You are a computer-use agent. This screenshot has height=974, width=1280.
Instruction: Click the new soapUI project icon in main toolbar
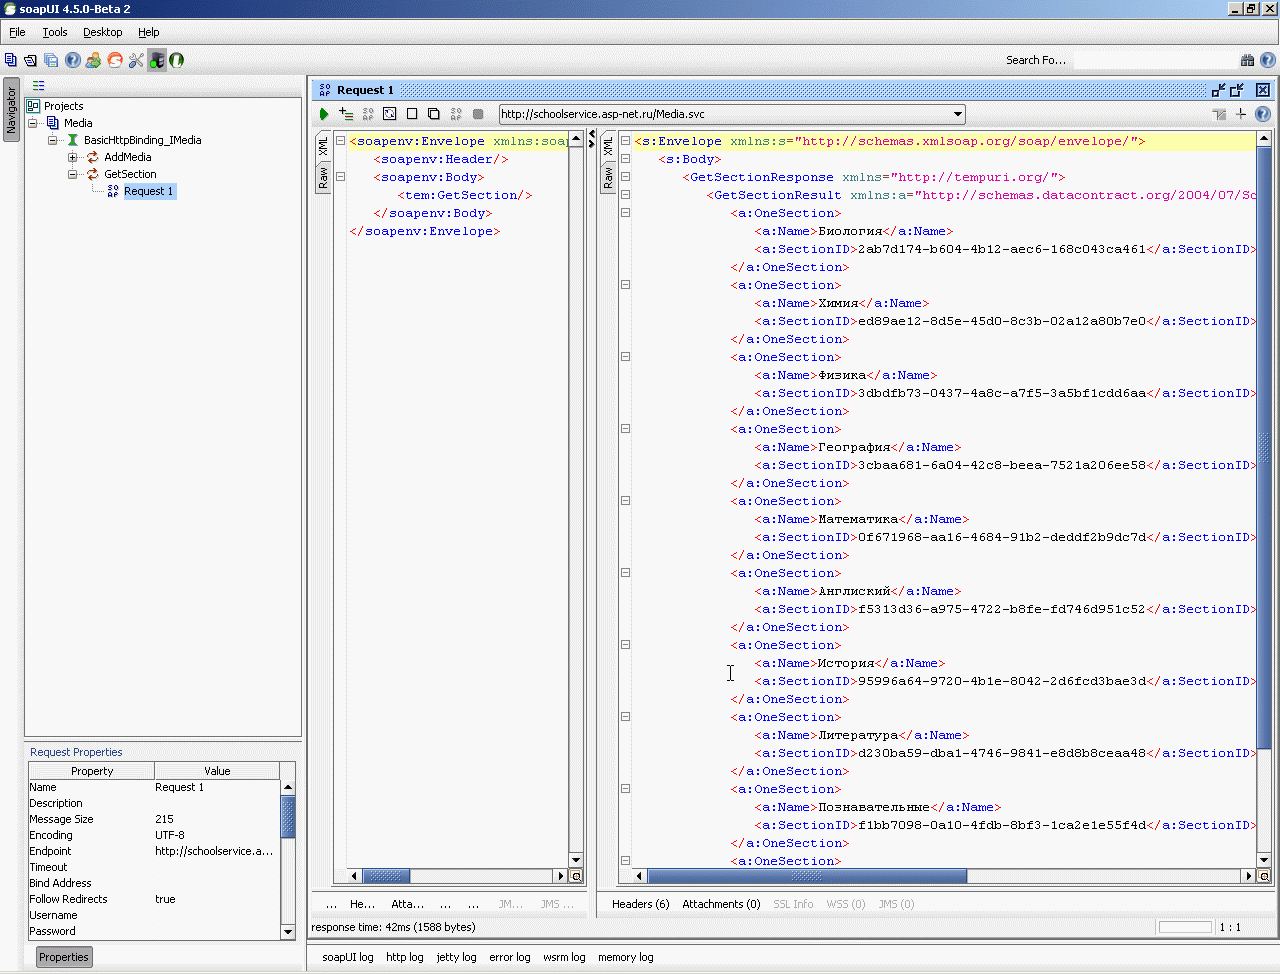click(11, 60)
